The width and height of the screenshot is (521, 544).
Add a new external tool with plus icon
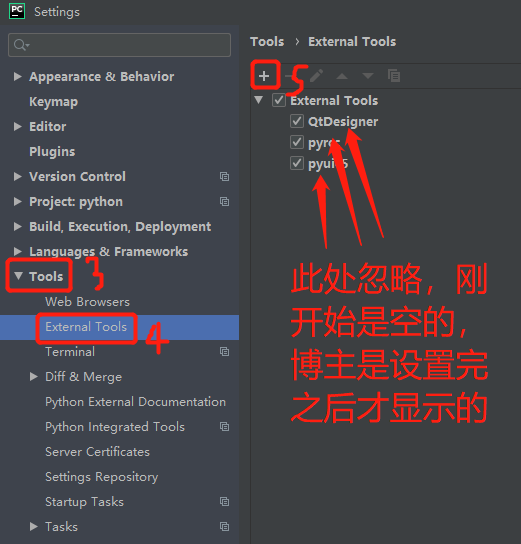point(264,76)
